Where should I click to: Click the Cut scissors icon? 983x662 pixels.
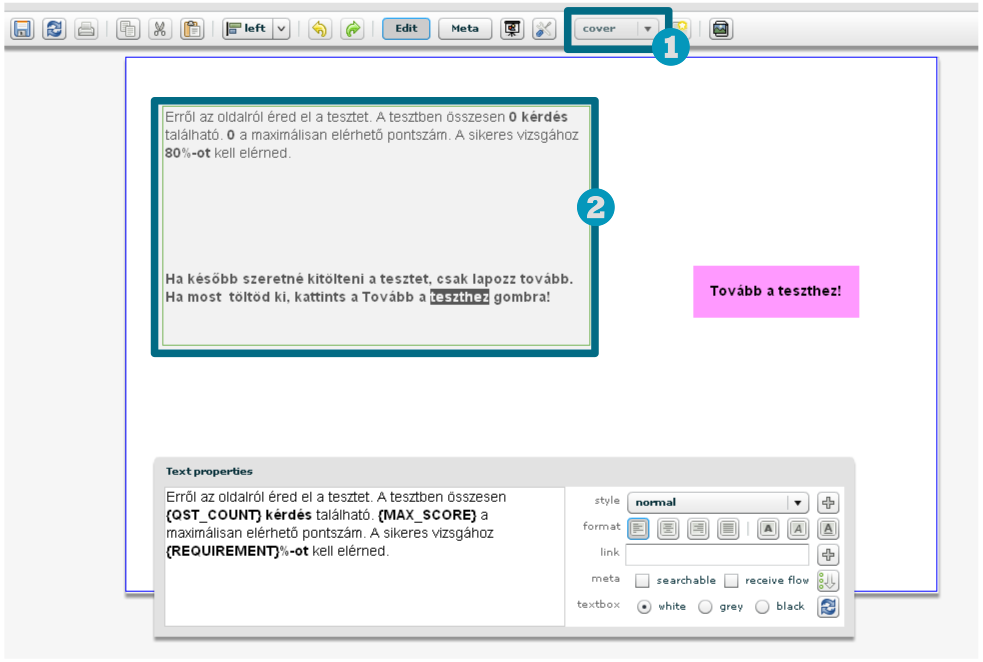click(160, 29)
